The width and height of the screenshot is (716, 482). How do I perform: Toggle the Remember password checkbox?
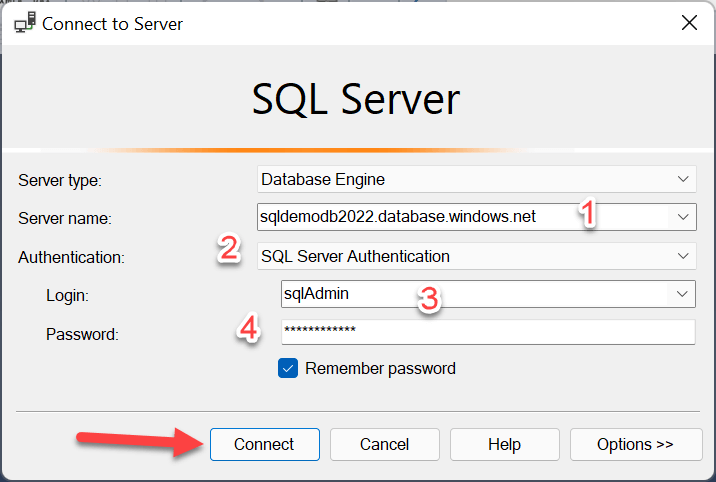pyautogui.click(x=288, y=368)
